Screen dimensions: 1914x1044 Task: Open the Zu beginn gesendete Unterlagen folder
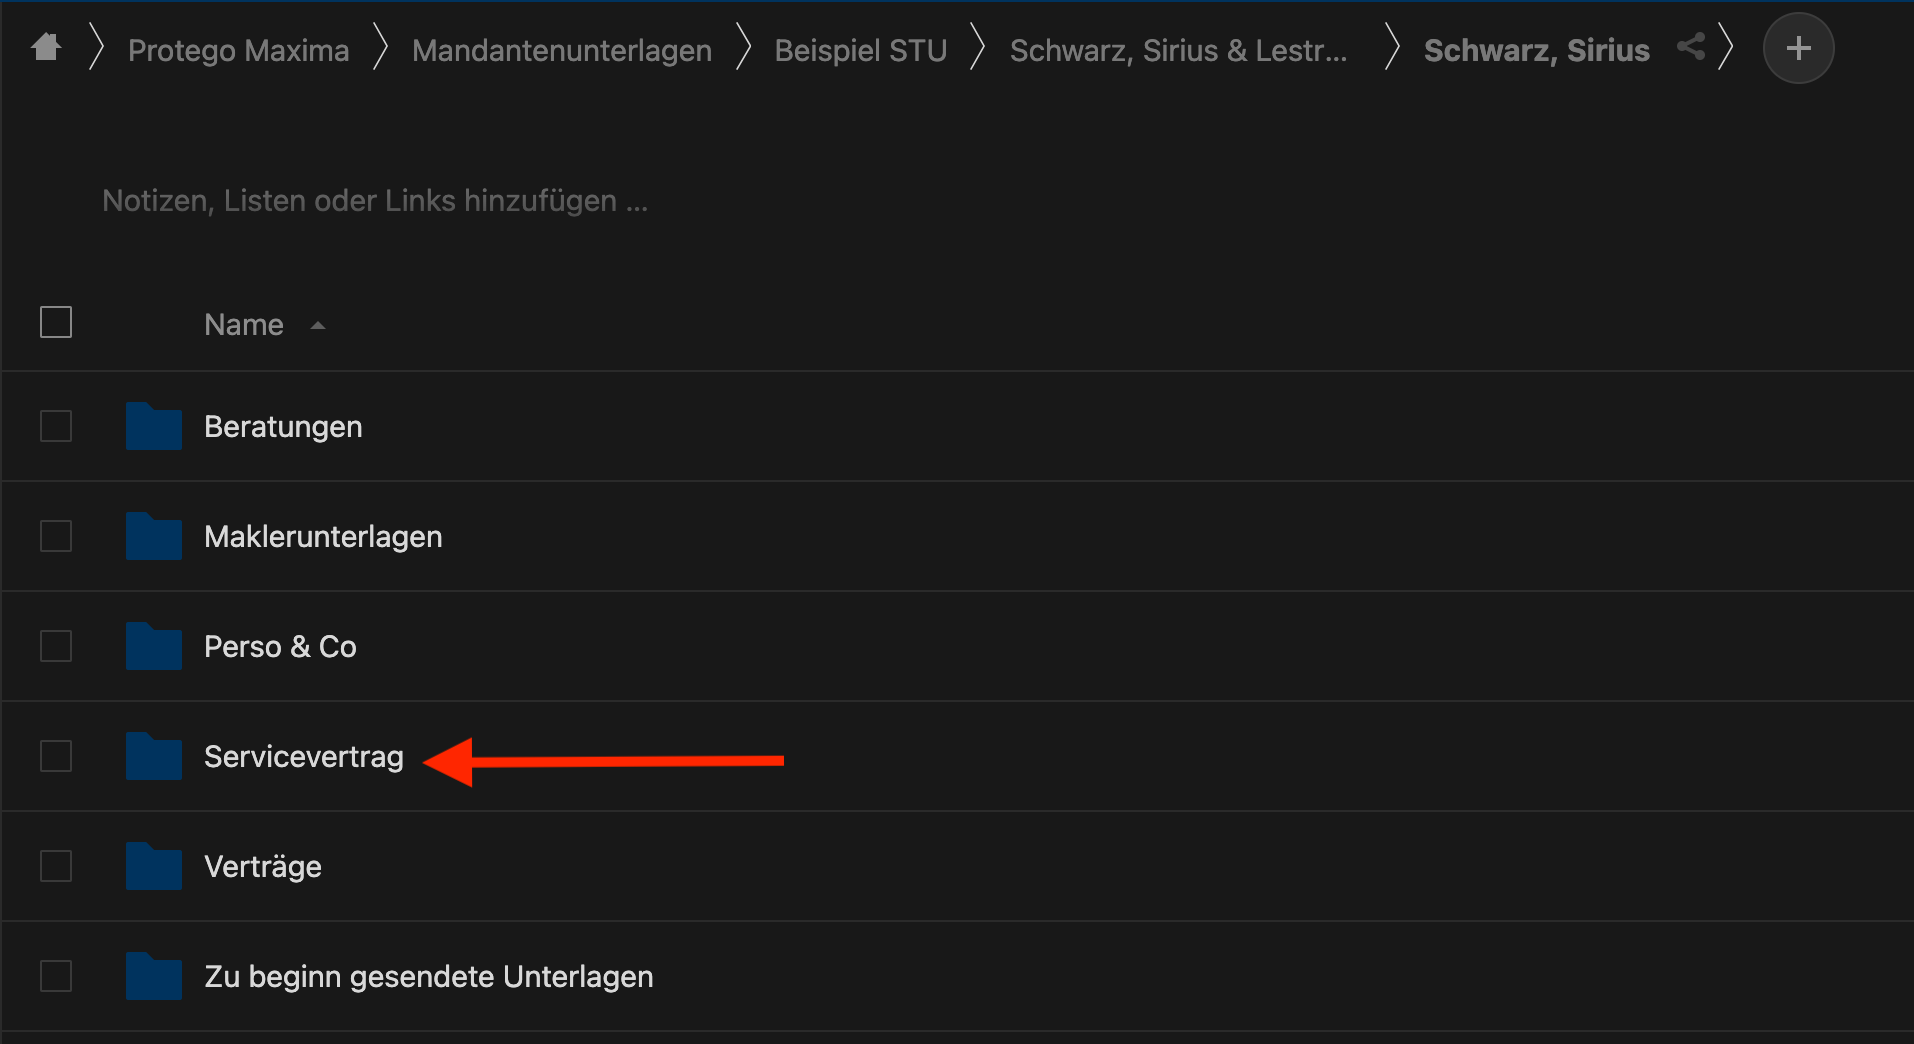429,976
